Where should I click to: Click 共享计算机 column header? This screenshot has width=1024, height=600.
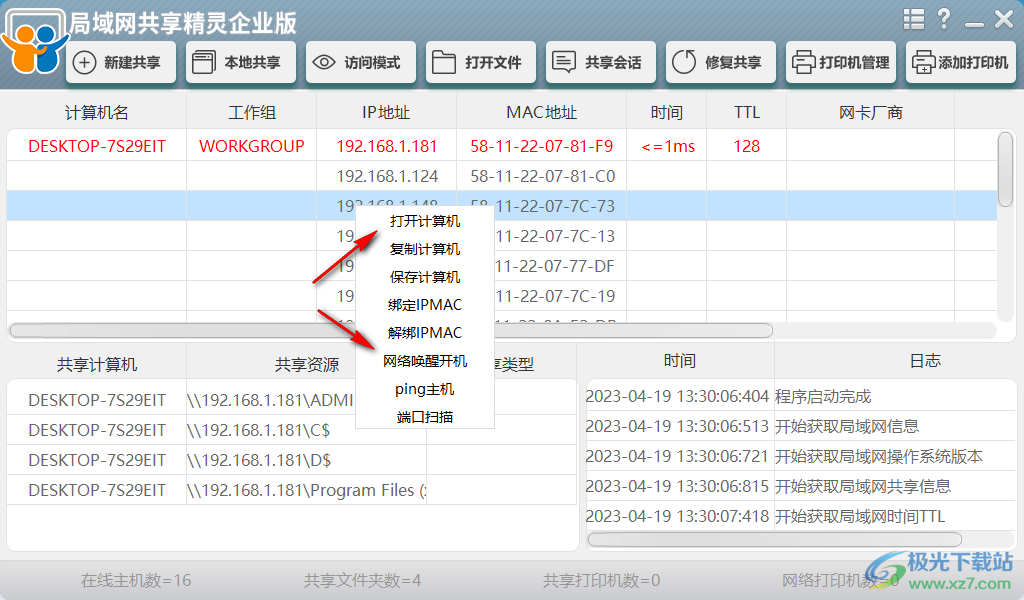point(97,364)
